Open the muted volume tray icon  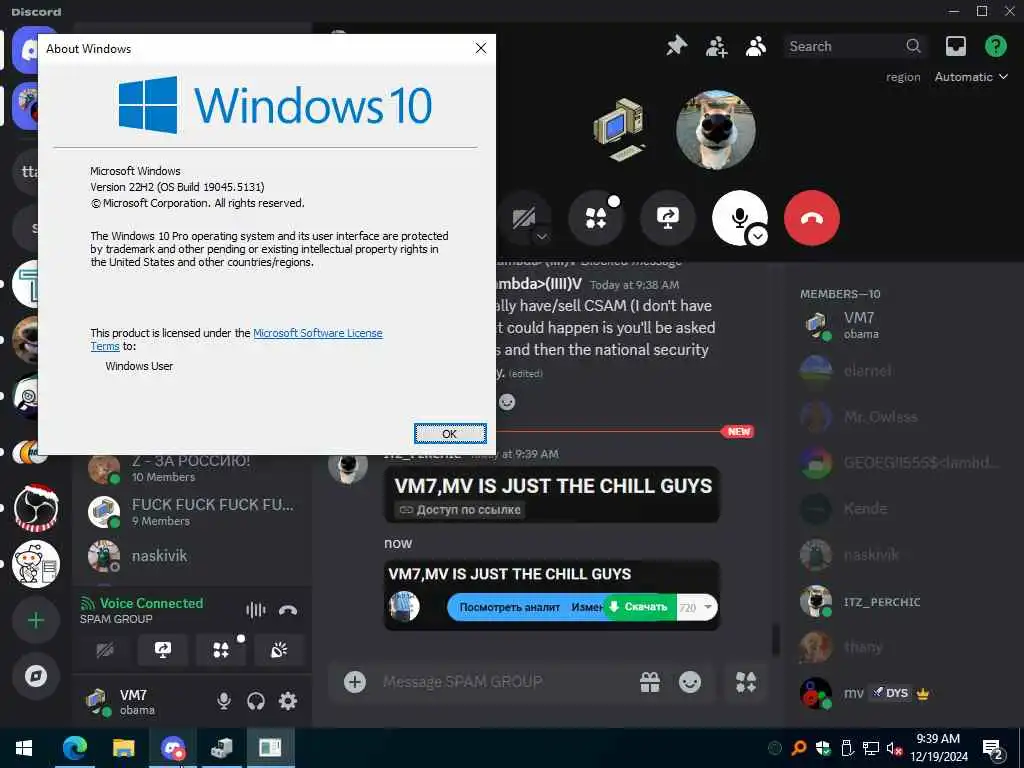coord(894,748)
